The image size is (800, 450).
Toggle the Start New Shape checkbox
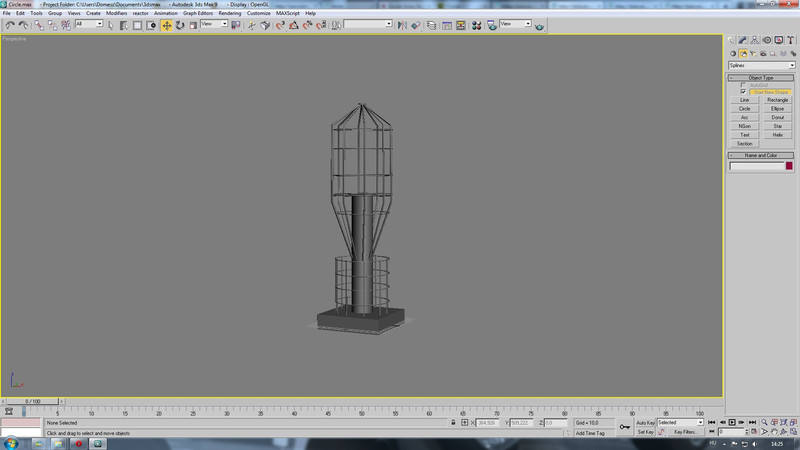(743, 92)
